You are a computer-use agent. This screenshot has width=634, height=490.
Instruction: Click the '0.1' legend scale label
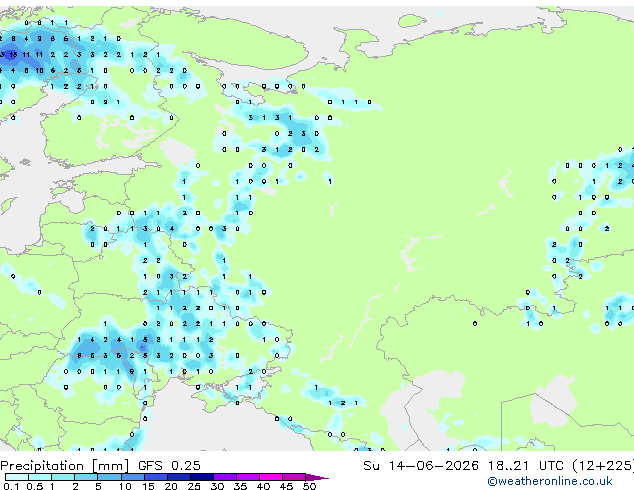[11, 486]
